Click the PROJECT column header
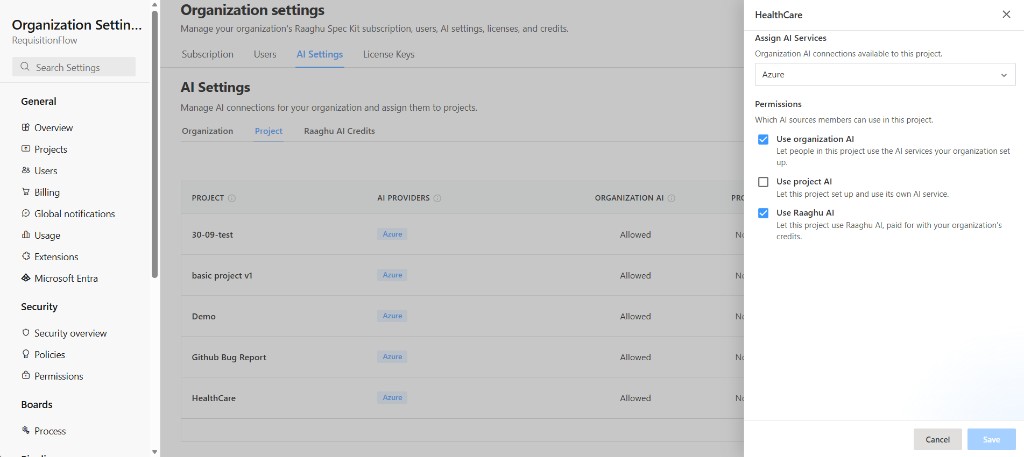Viewport: 1024px width, 457px height. pyautogui.click(x=208, y=198)
